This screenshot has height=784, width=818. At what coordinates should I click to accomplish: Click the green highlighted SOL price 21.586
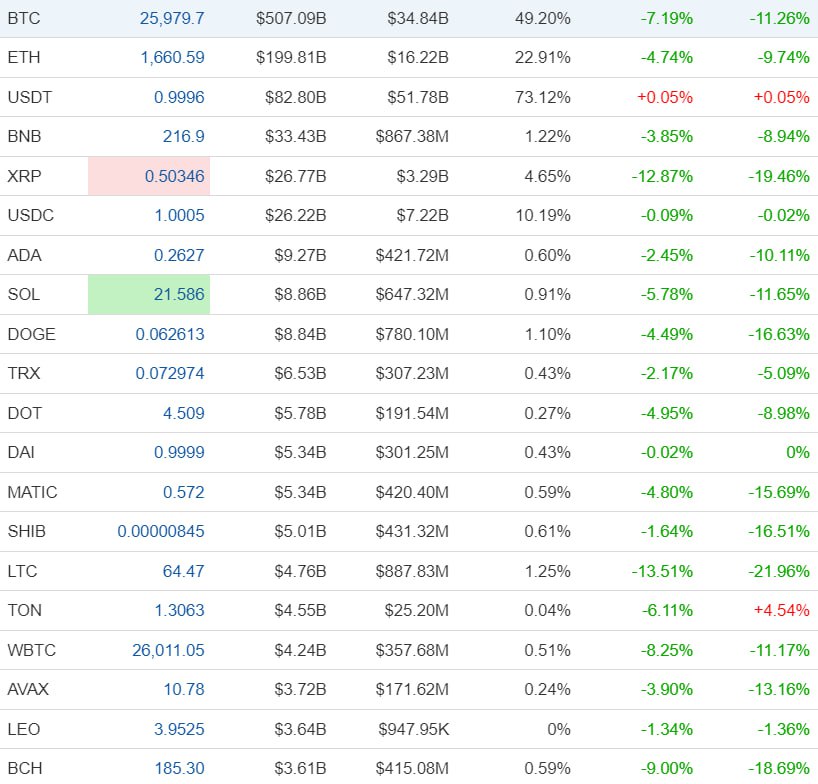pos(179,295)
